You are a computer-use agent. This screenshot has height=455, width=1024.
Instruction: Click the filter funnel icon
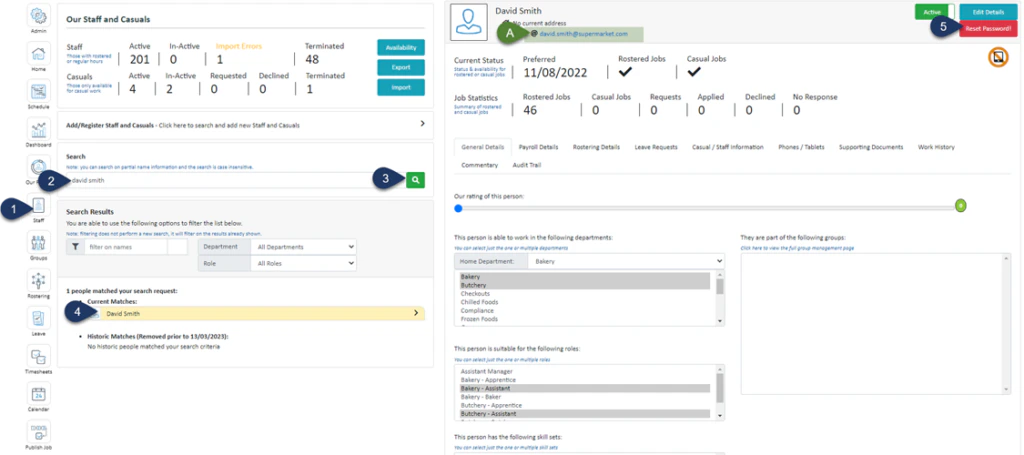click(75, 247)
